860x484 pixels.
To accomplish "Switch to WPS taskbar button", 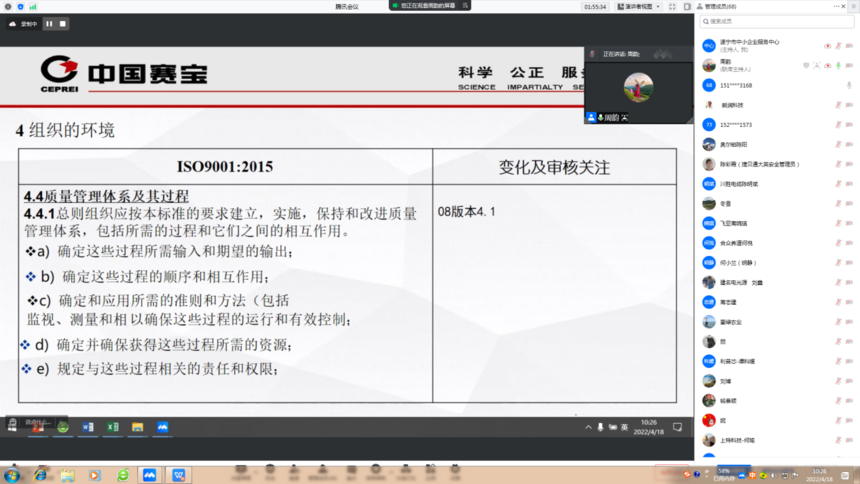I will pos(179,475).
